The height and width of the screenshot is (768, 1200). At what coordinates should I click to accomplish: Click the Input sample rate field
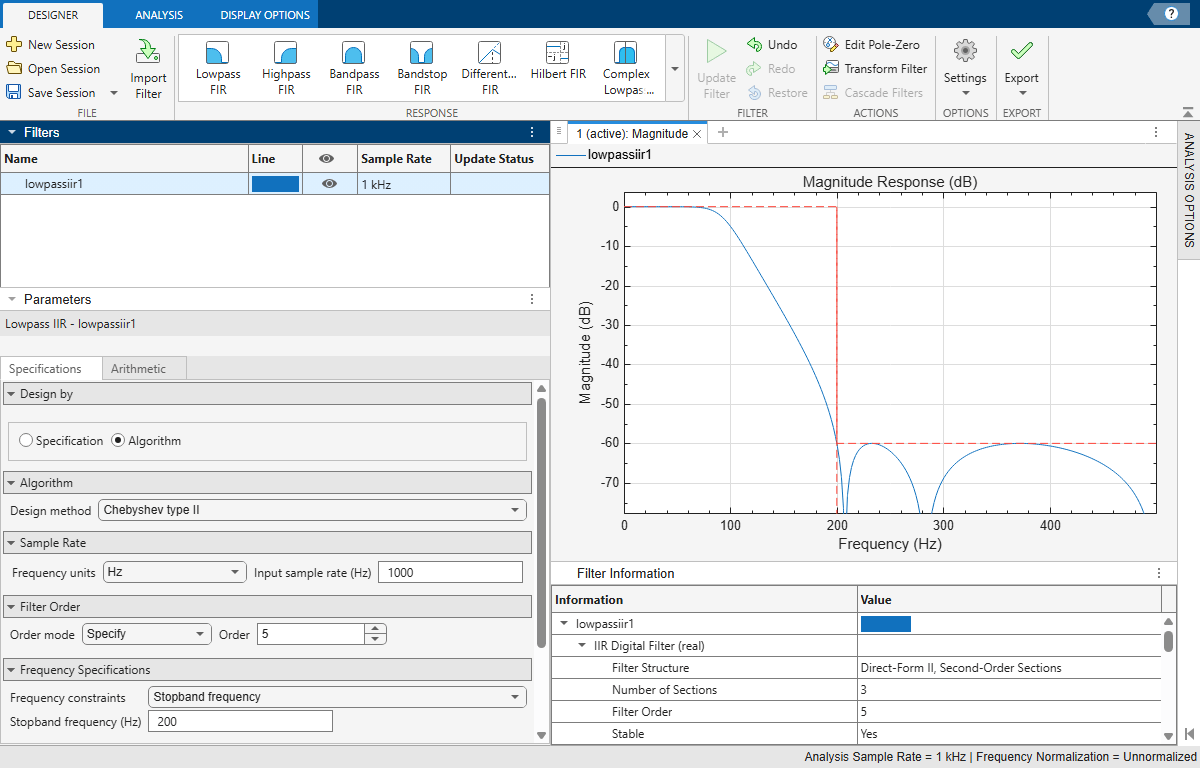click(x=450, y=572)
